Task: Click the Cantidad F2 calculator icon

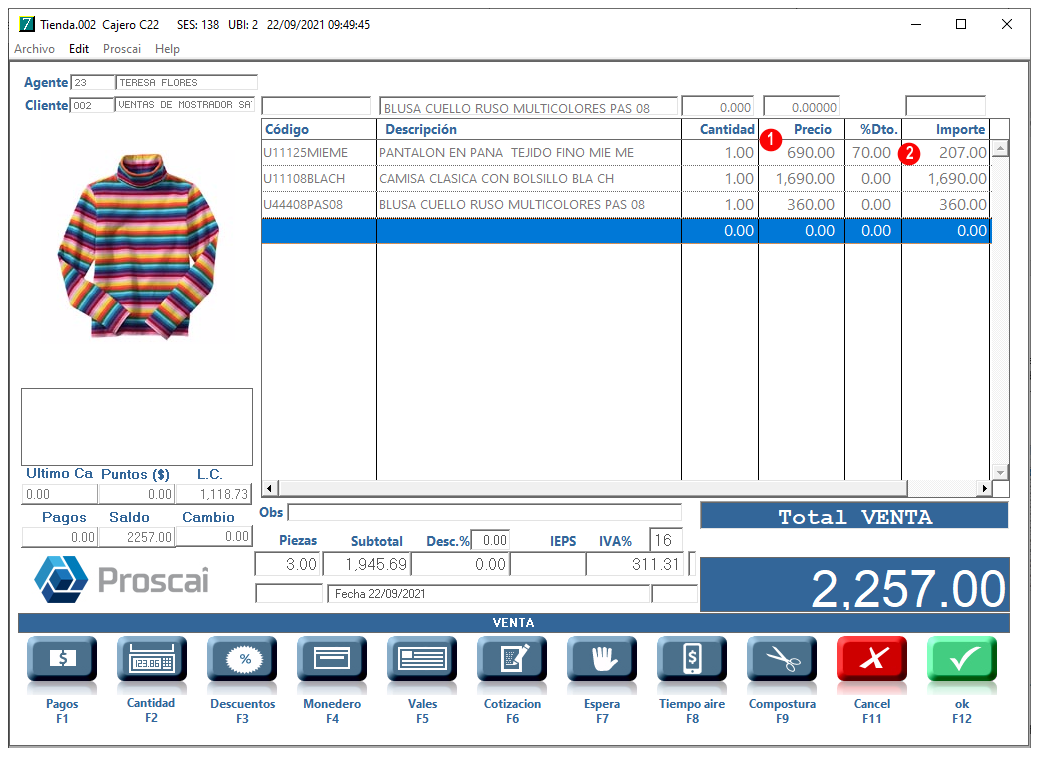Action: point(152,659)
